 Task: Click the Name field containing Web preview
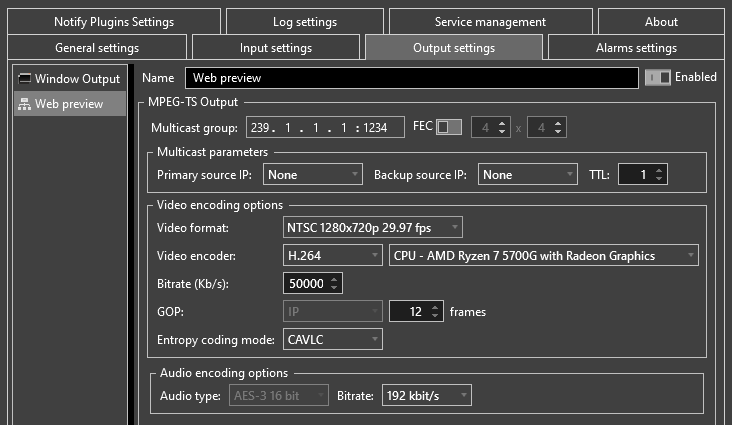pos(412,78)
